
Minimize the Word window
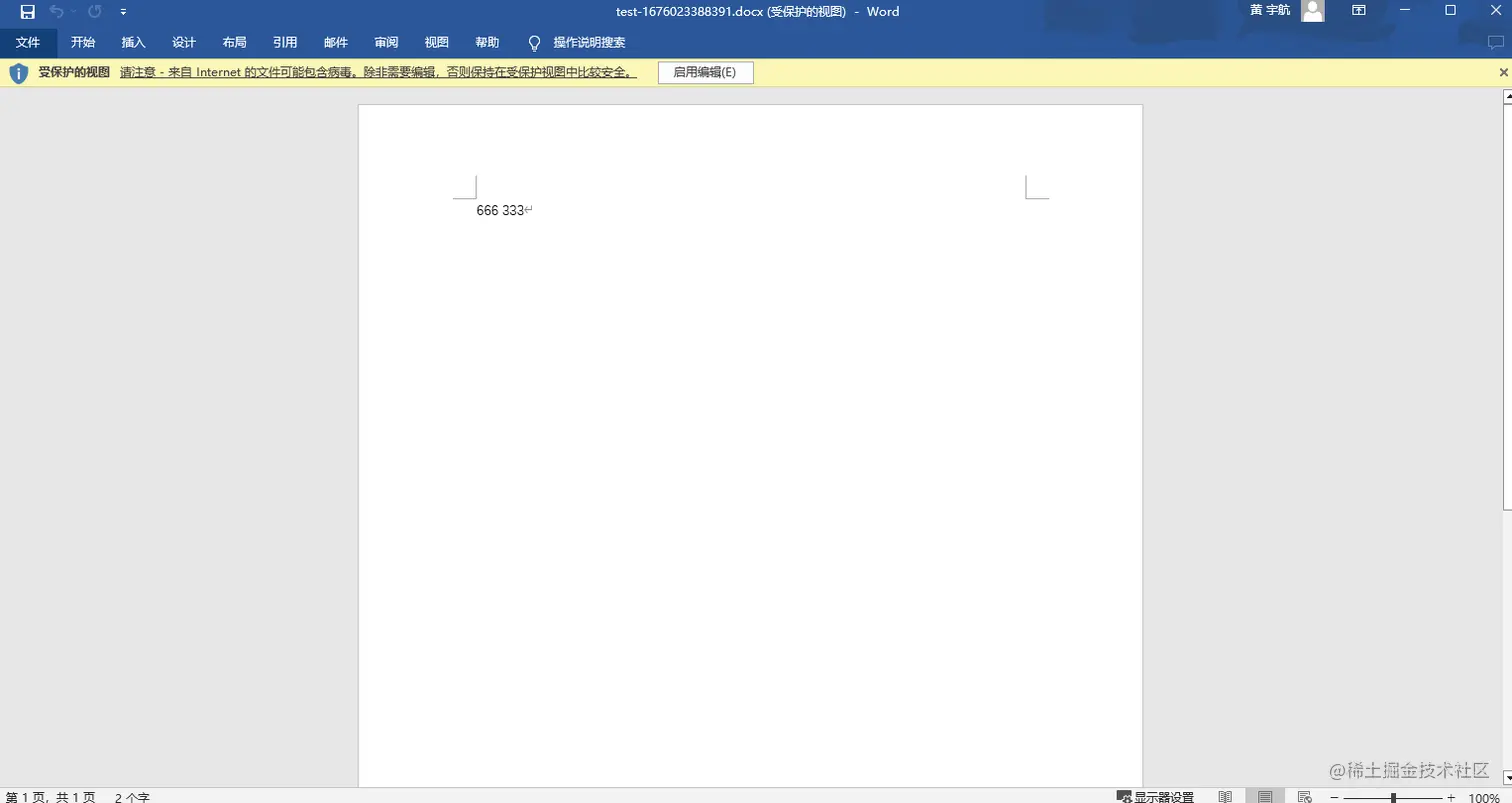pos(1405,11)
